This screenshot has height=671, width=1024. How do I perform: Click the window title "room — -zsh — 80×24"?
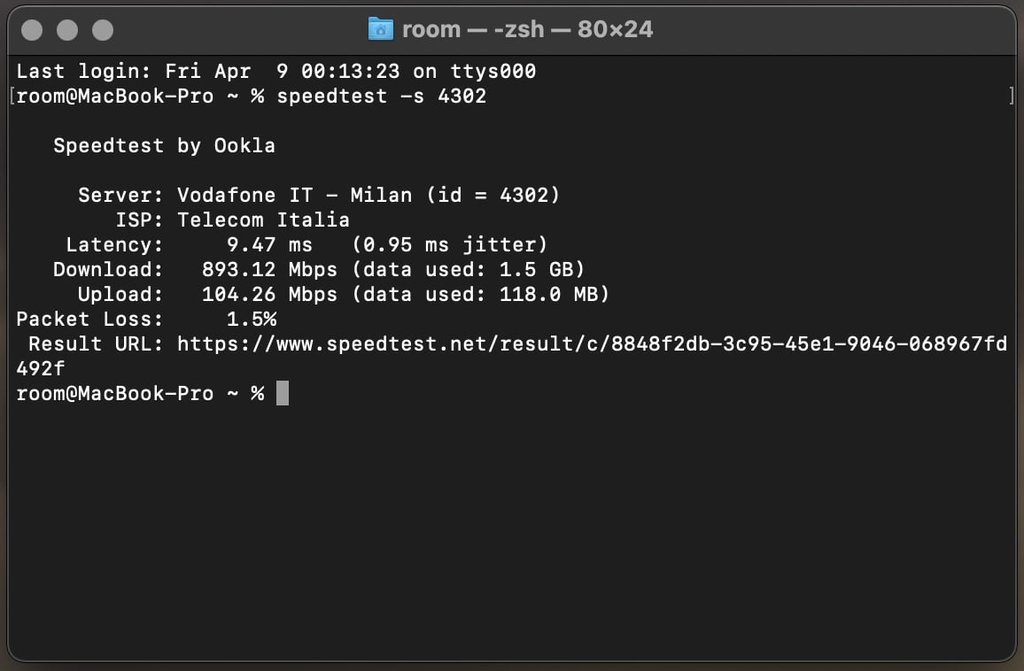tap(528, 29)
